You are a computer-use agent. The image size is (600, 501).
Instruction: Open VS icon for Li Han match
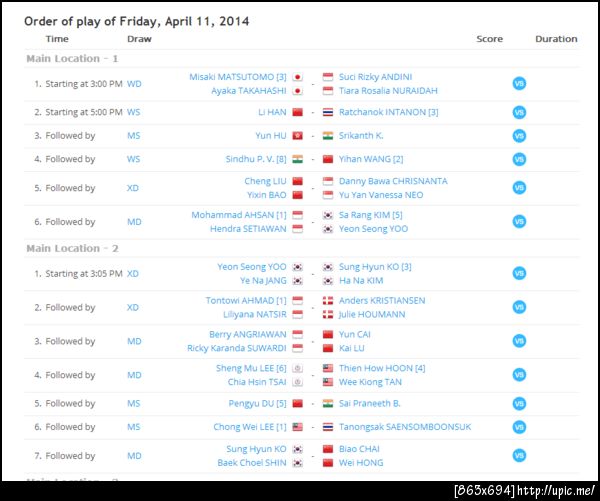click(x=518, y=112)
